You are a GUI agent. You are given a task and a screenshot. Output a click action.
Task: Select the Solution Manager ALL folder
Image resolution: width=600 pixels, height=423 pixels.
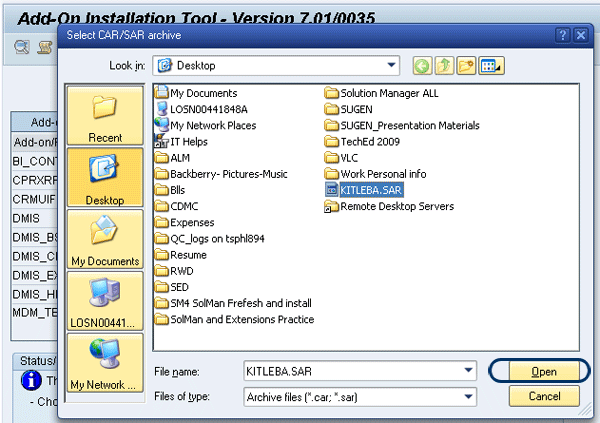389,93
